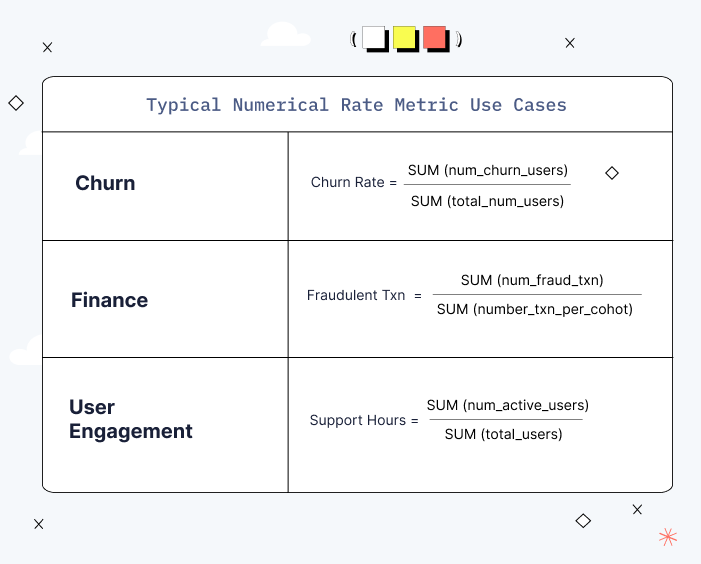Select the Churn row label
Image resolution: width=701 pixels, height=564 pixels.
point(105,184)
